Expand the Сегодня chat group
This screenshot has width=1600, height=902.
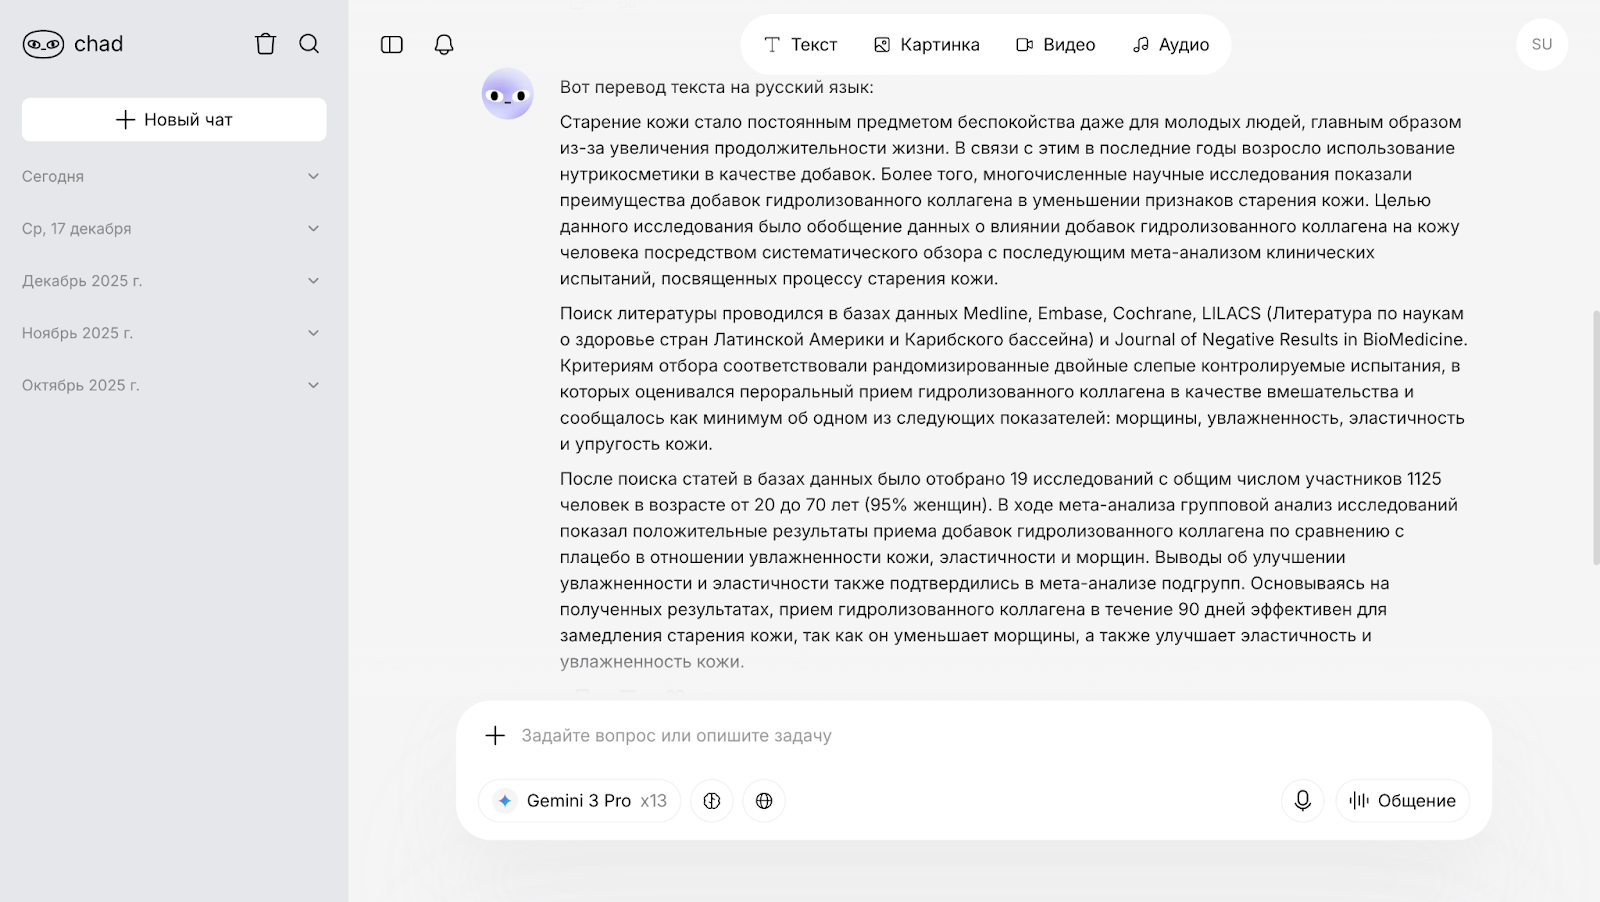tap(172, 177)
